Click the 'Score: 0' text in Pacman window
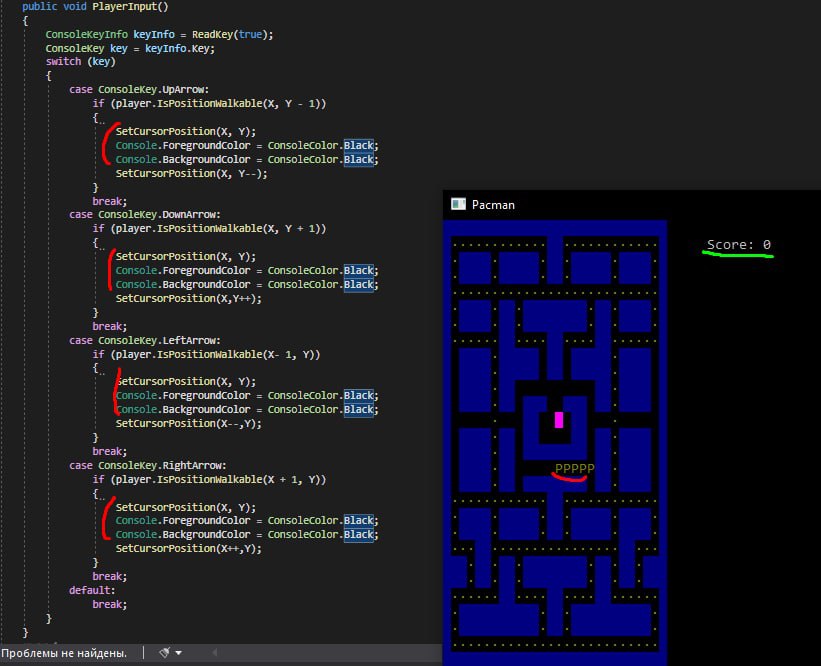821x666 pixels. tap(739, 245)
